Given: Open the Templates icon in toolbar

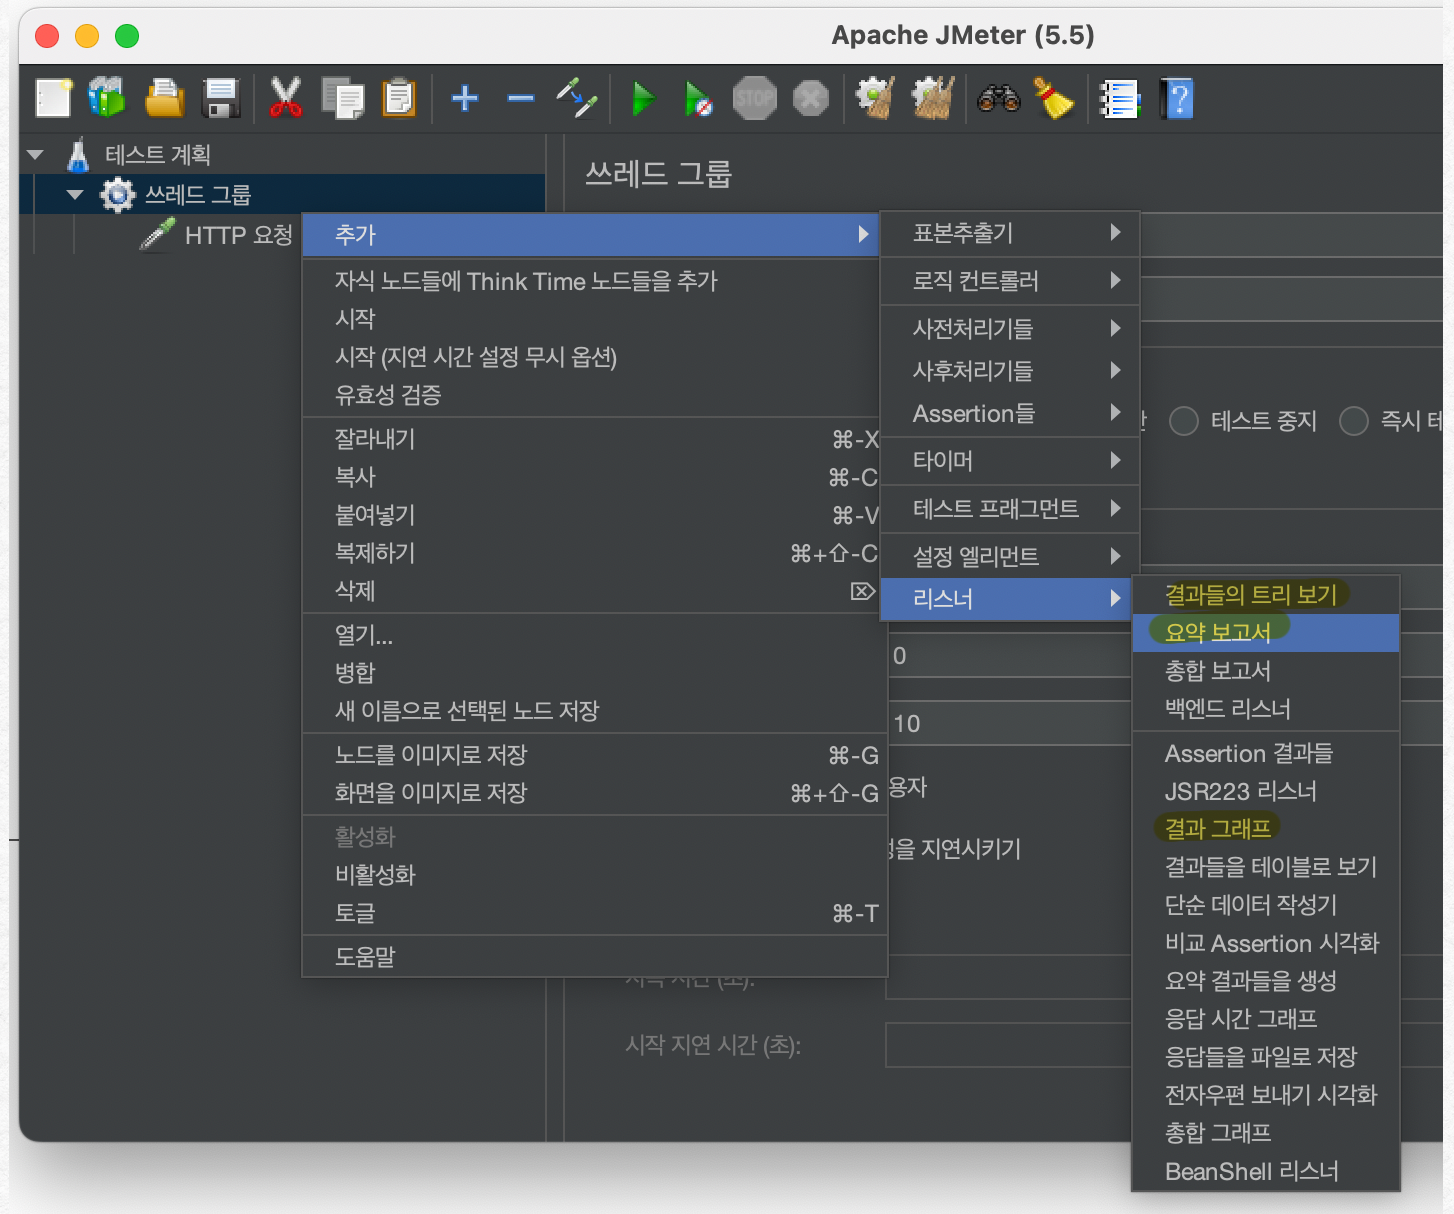Looking at the screenshot, I should pyautogui.click(x=107, y=98).
